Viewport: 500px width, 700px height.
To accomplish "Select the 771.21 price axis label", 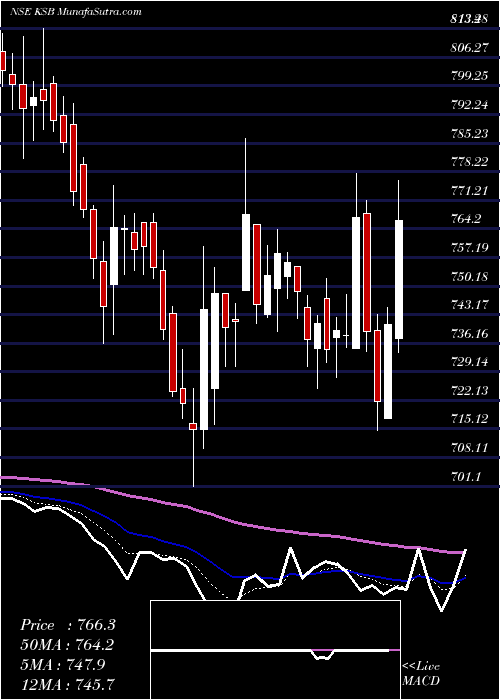I will click(469, 191).
